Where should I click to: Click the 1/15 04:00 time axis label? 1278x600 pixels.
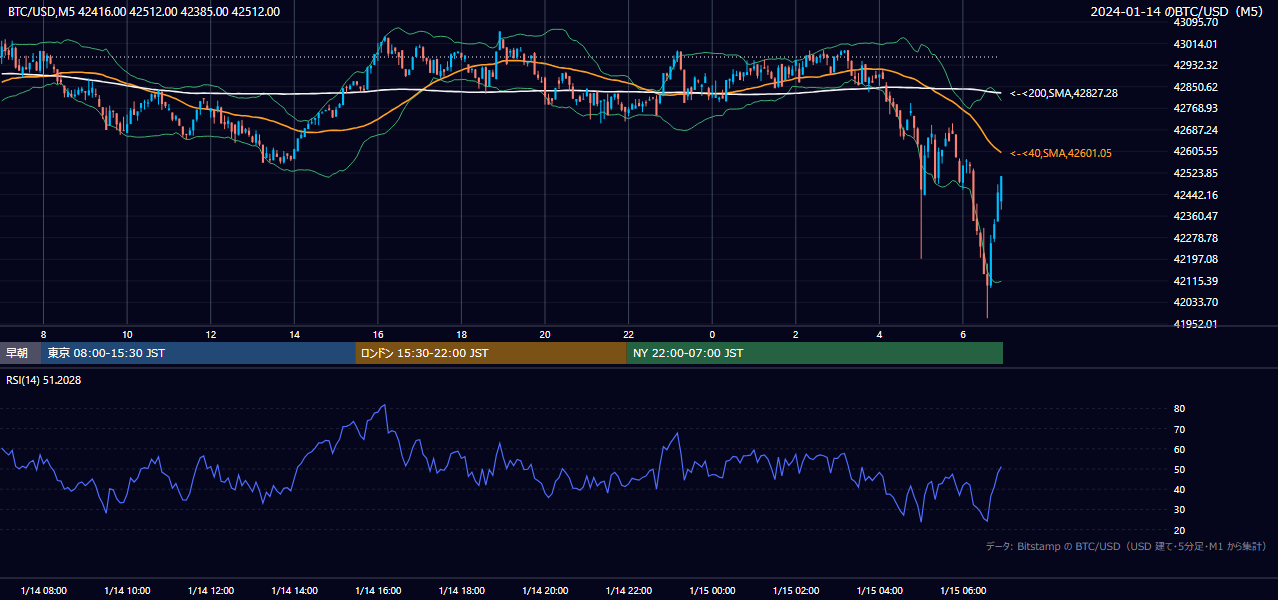879,590
